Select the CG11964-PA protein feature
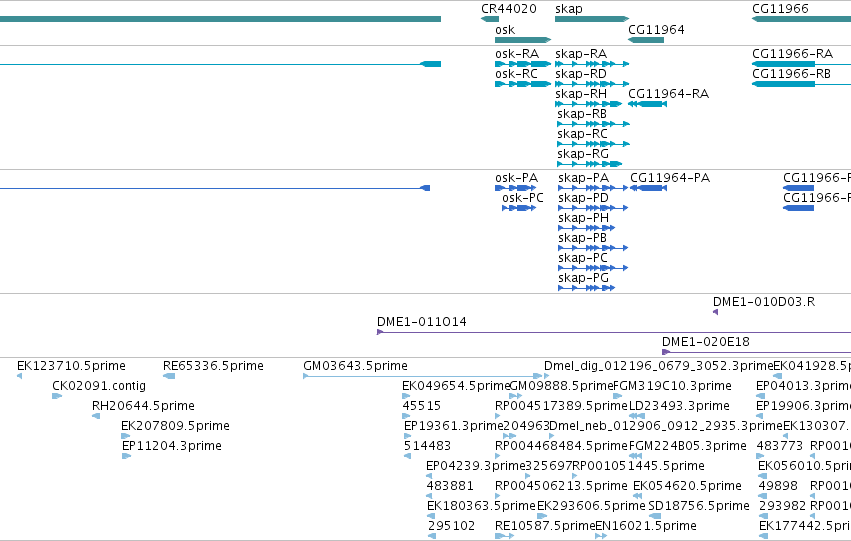The image size is (851, 541). [649, 188]
